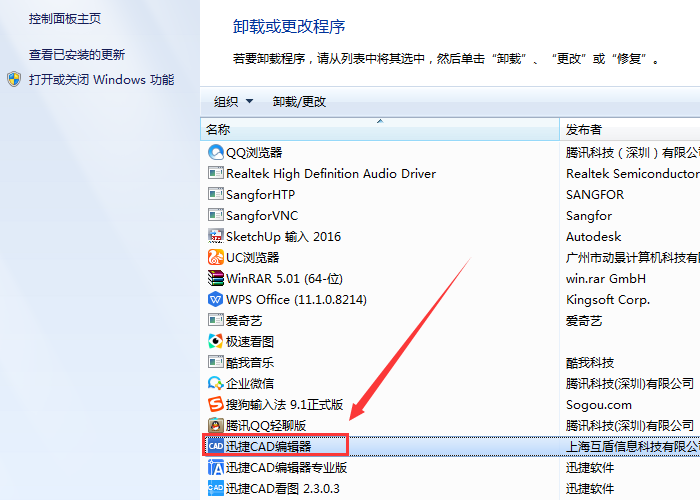The width and height of the screenshot is (700, 500).
Task: Select the 迅捷CAD编辑器专业版 entry name
Action: coord(286,467)
